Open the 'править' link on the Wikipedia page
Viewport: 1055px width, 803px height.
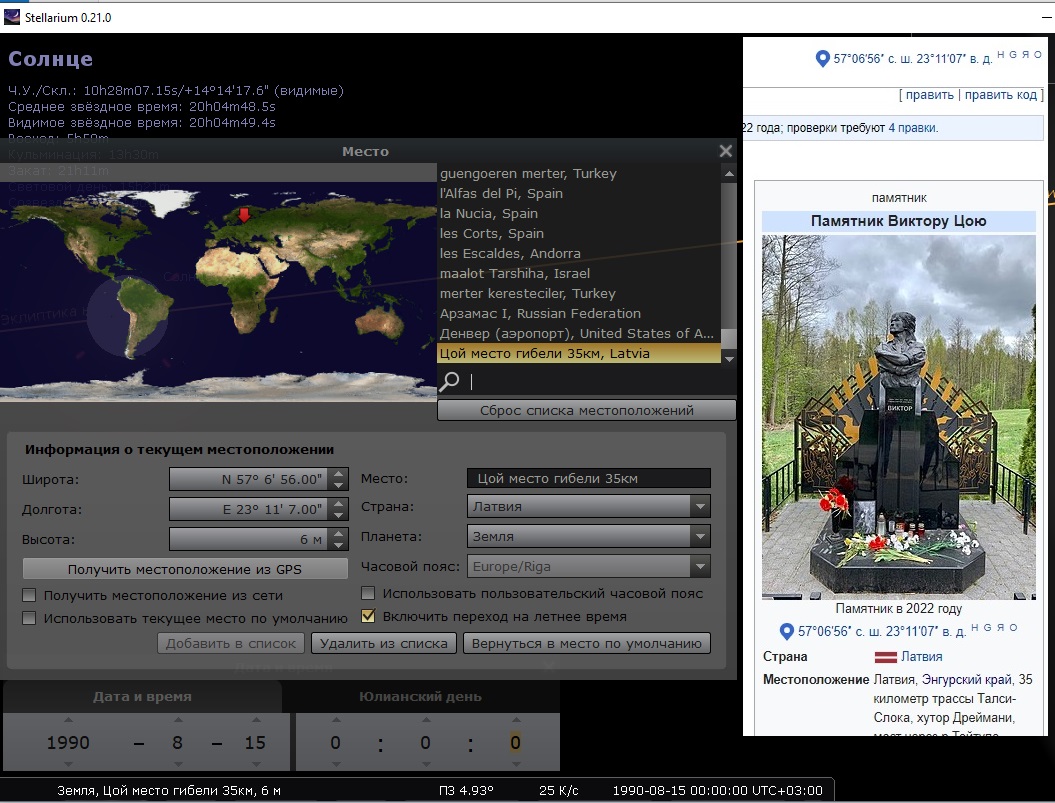(x=930, y=95)
